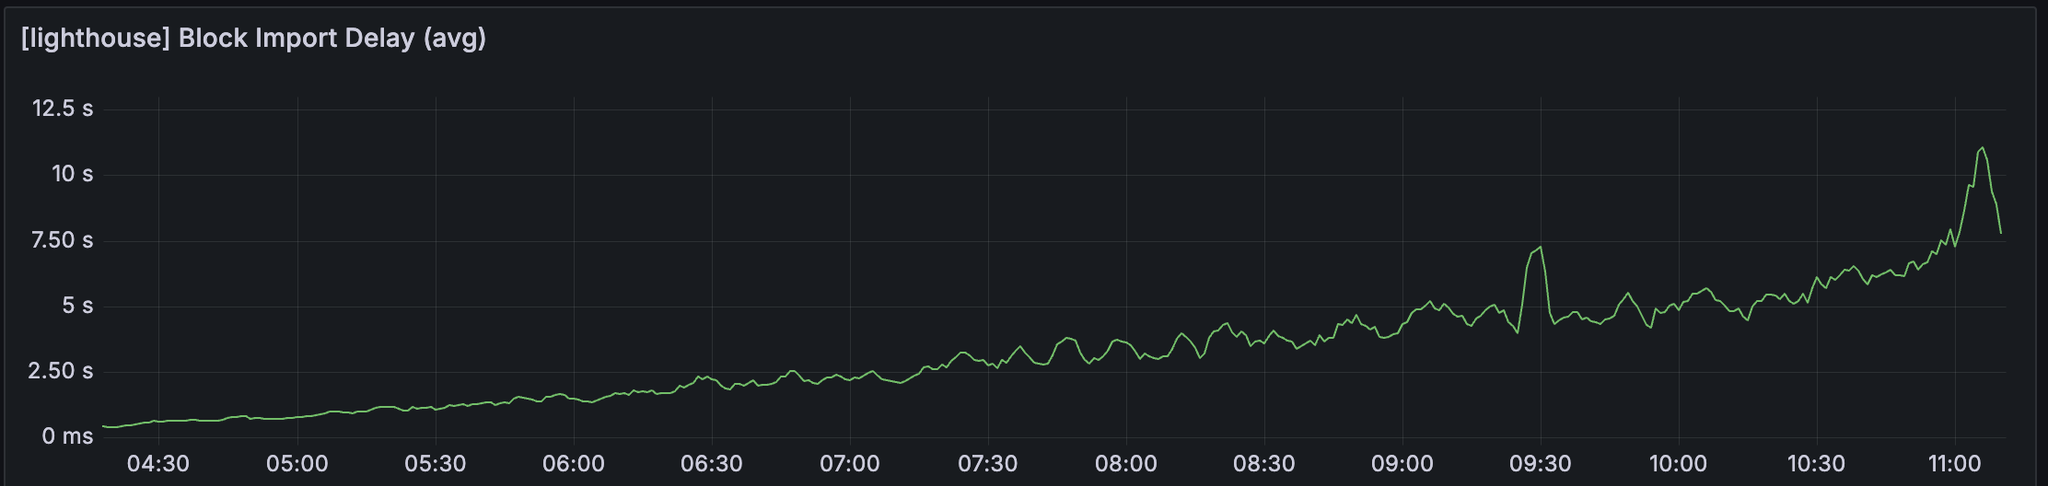Image resolution: width=2048 pixels, height=486 pixels.
Task: Click the 10:00 time axis label
Action: click(x=1678, y=464)
